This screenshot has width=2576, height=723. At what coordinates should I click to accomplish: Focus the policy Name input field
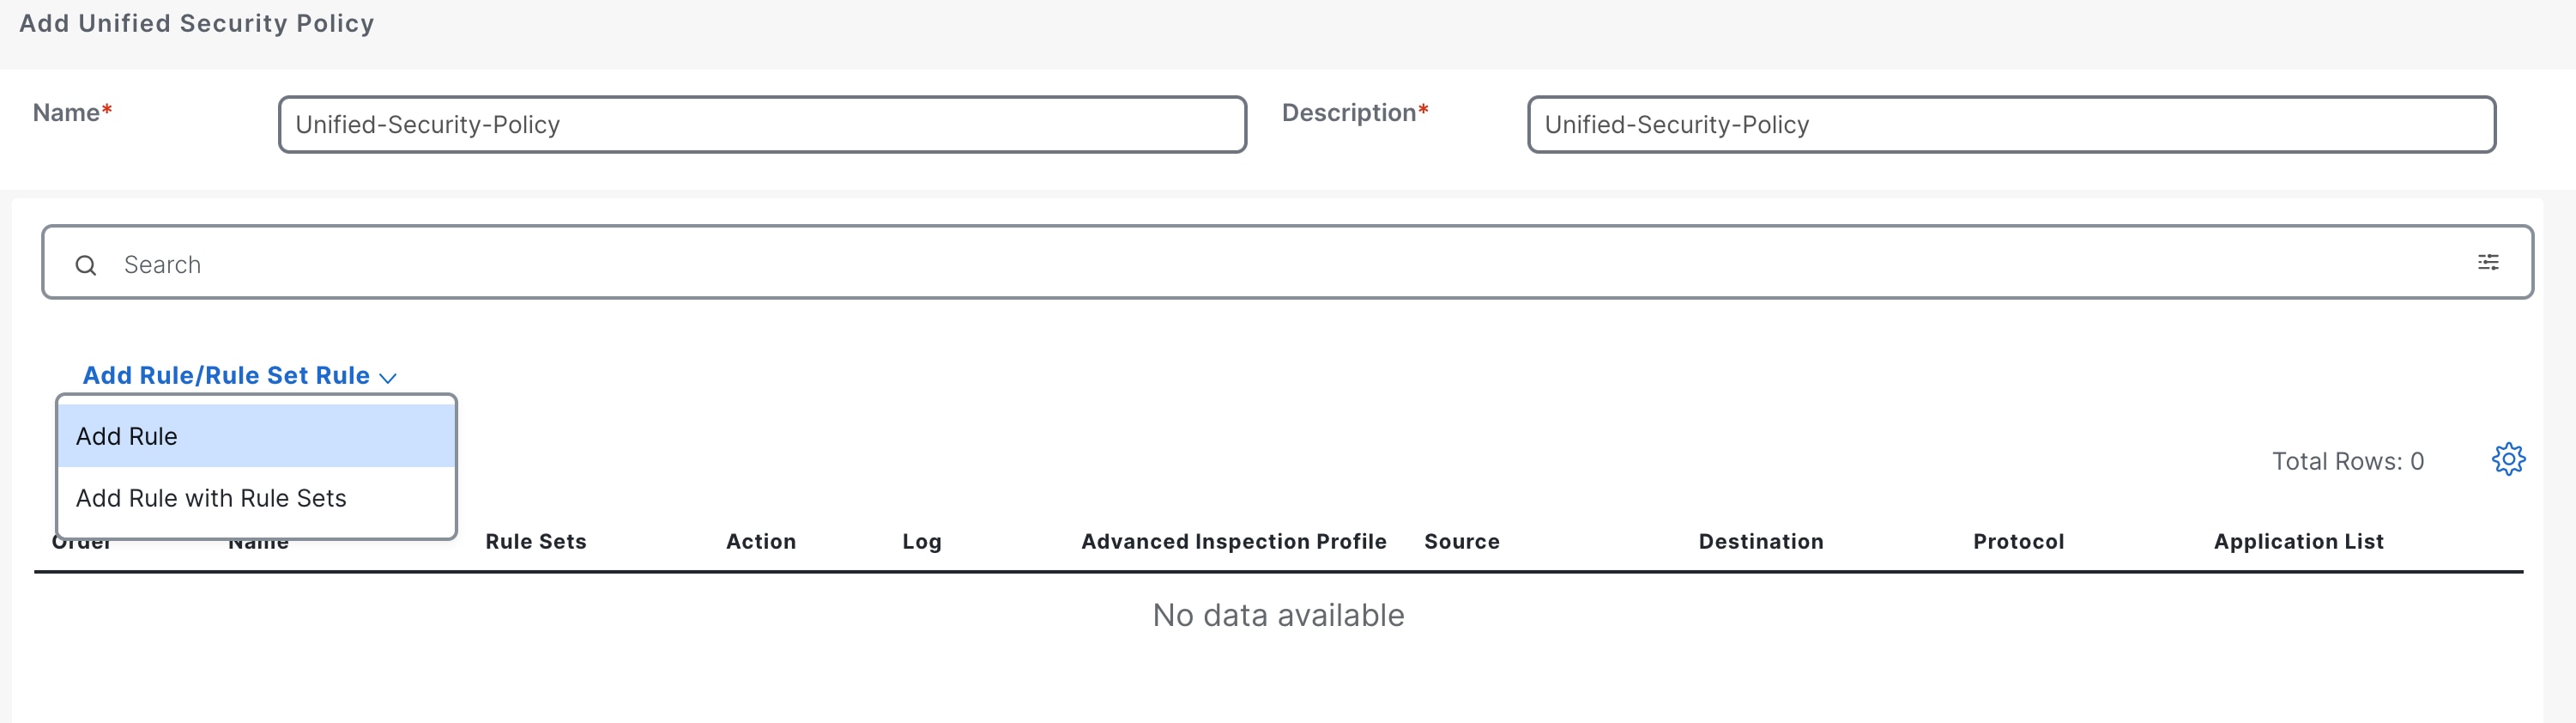click(x=761, y=125)
